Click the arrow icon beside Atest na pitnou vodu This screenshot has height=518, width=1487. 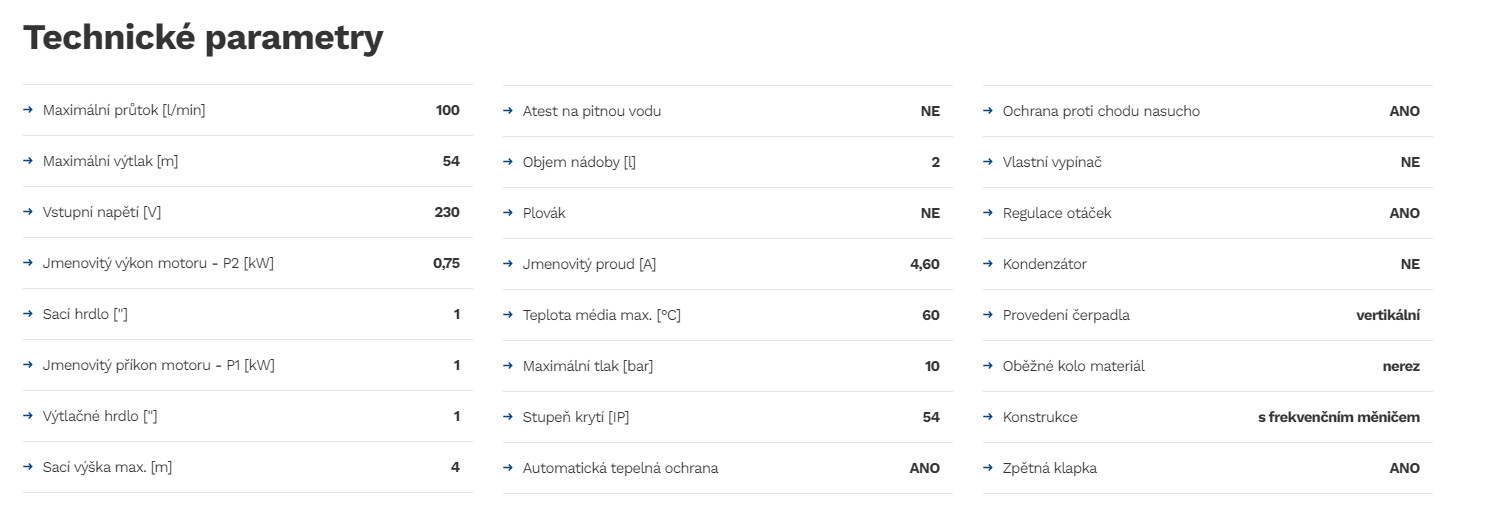[508, 111]
